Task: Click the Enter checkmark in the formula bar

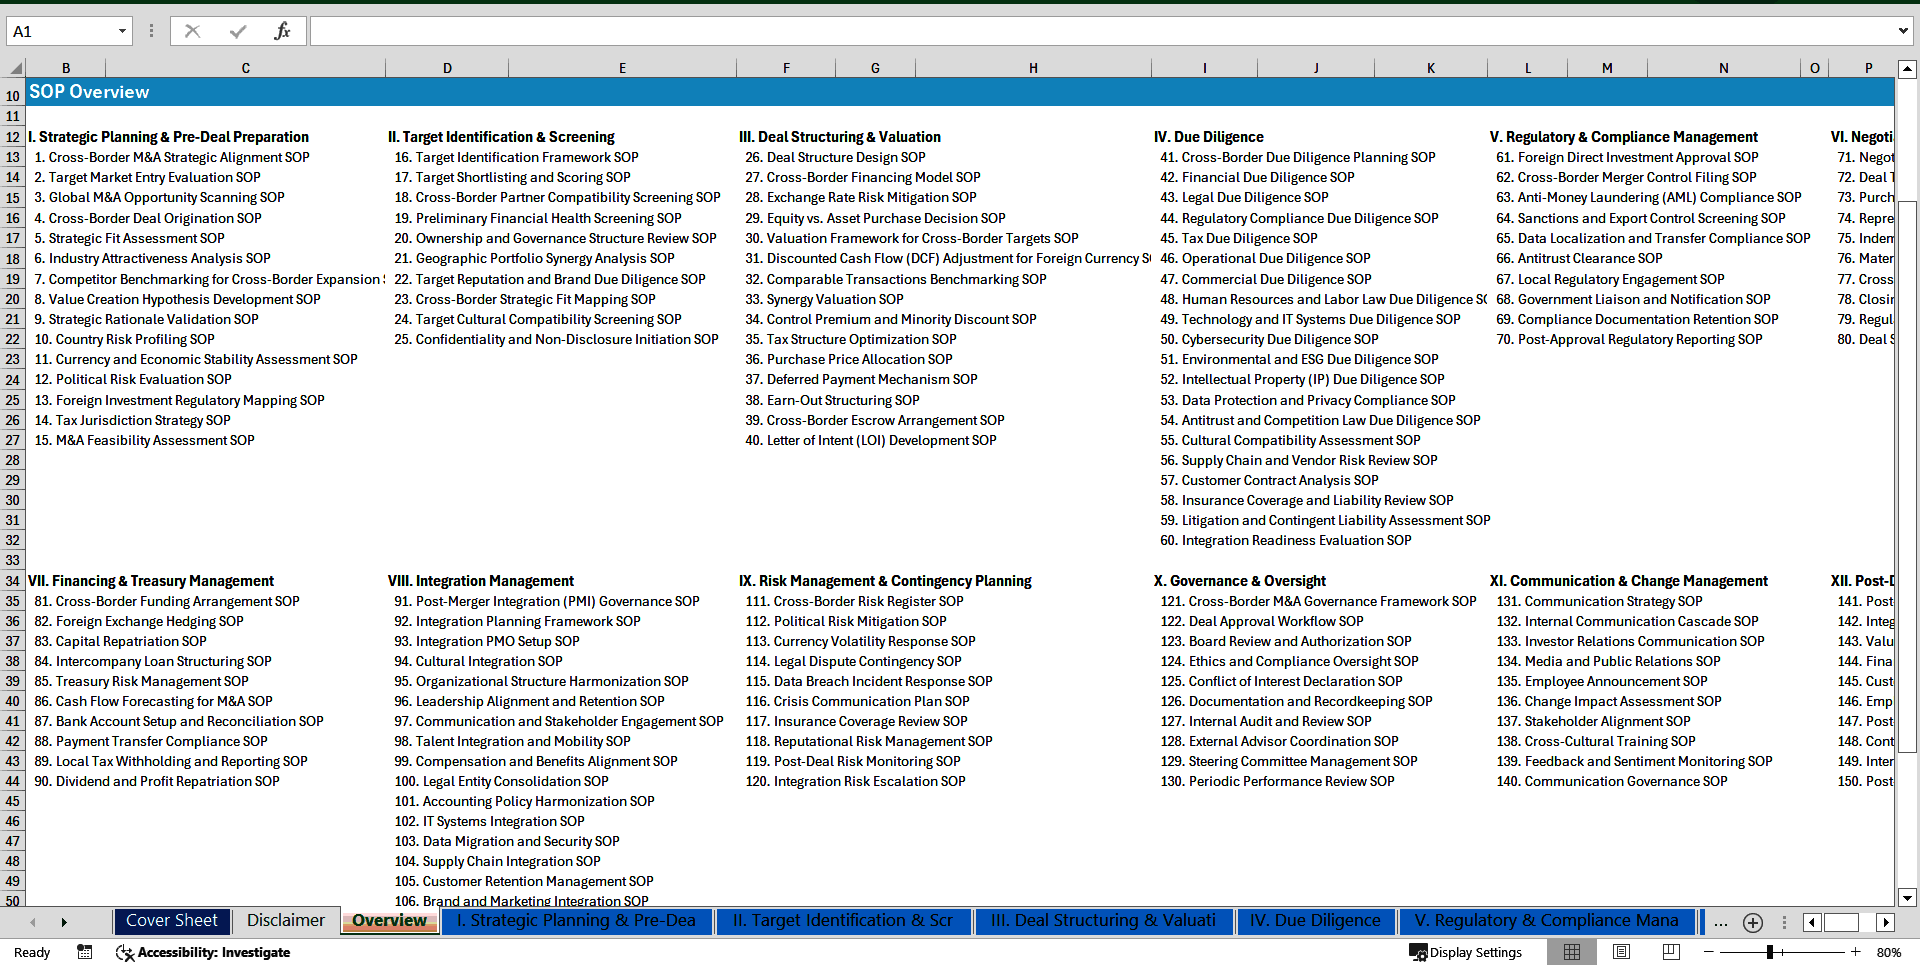Action: click(240, 30)
